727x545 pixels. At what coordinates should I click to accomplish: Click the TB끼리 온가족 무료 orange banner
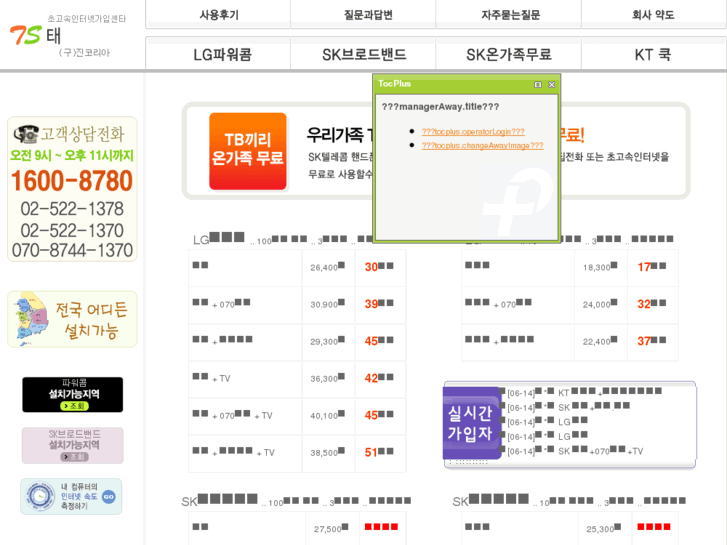248,151
